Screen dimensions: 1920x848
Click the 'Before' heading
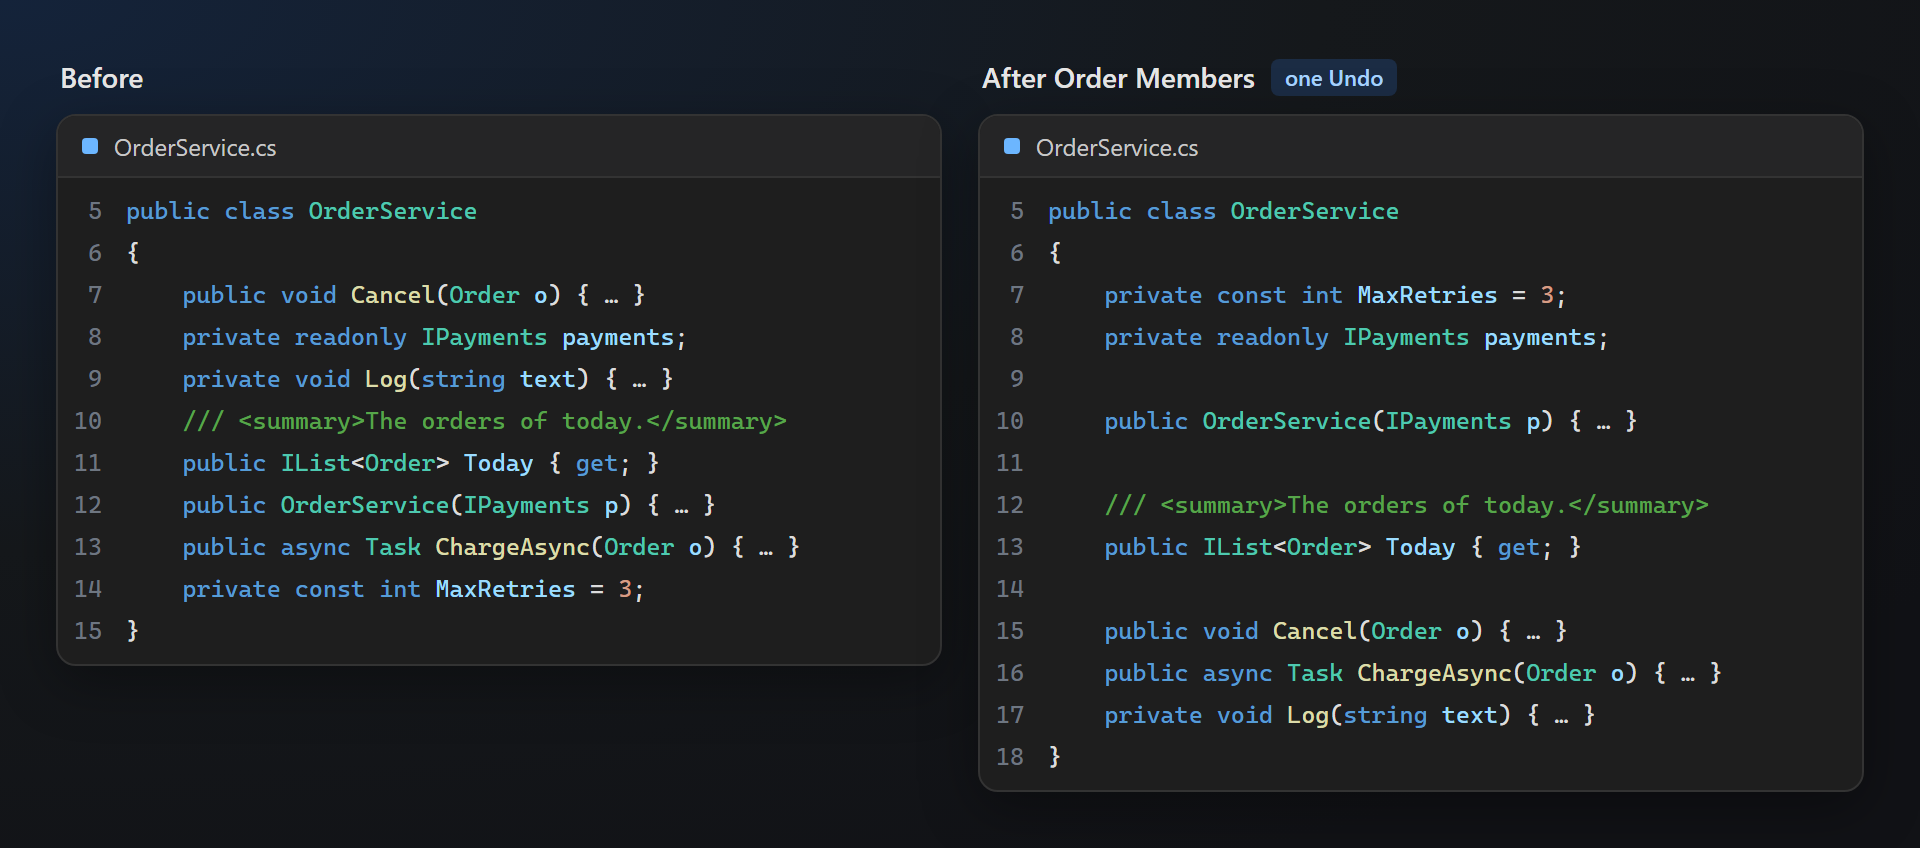[102, 78]
